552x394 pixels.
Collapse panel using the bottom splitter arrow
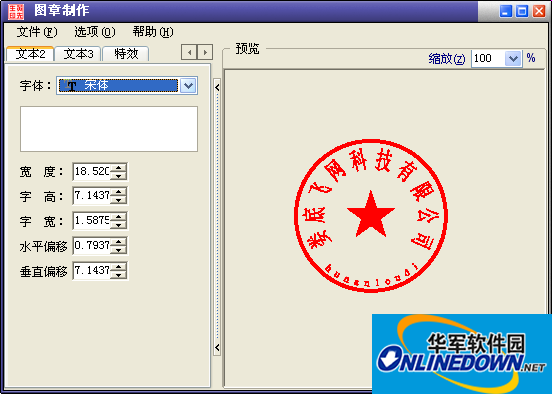pos(217,348)
